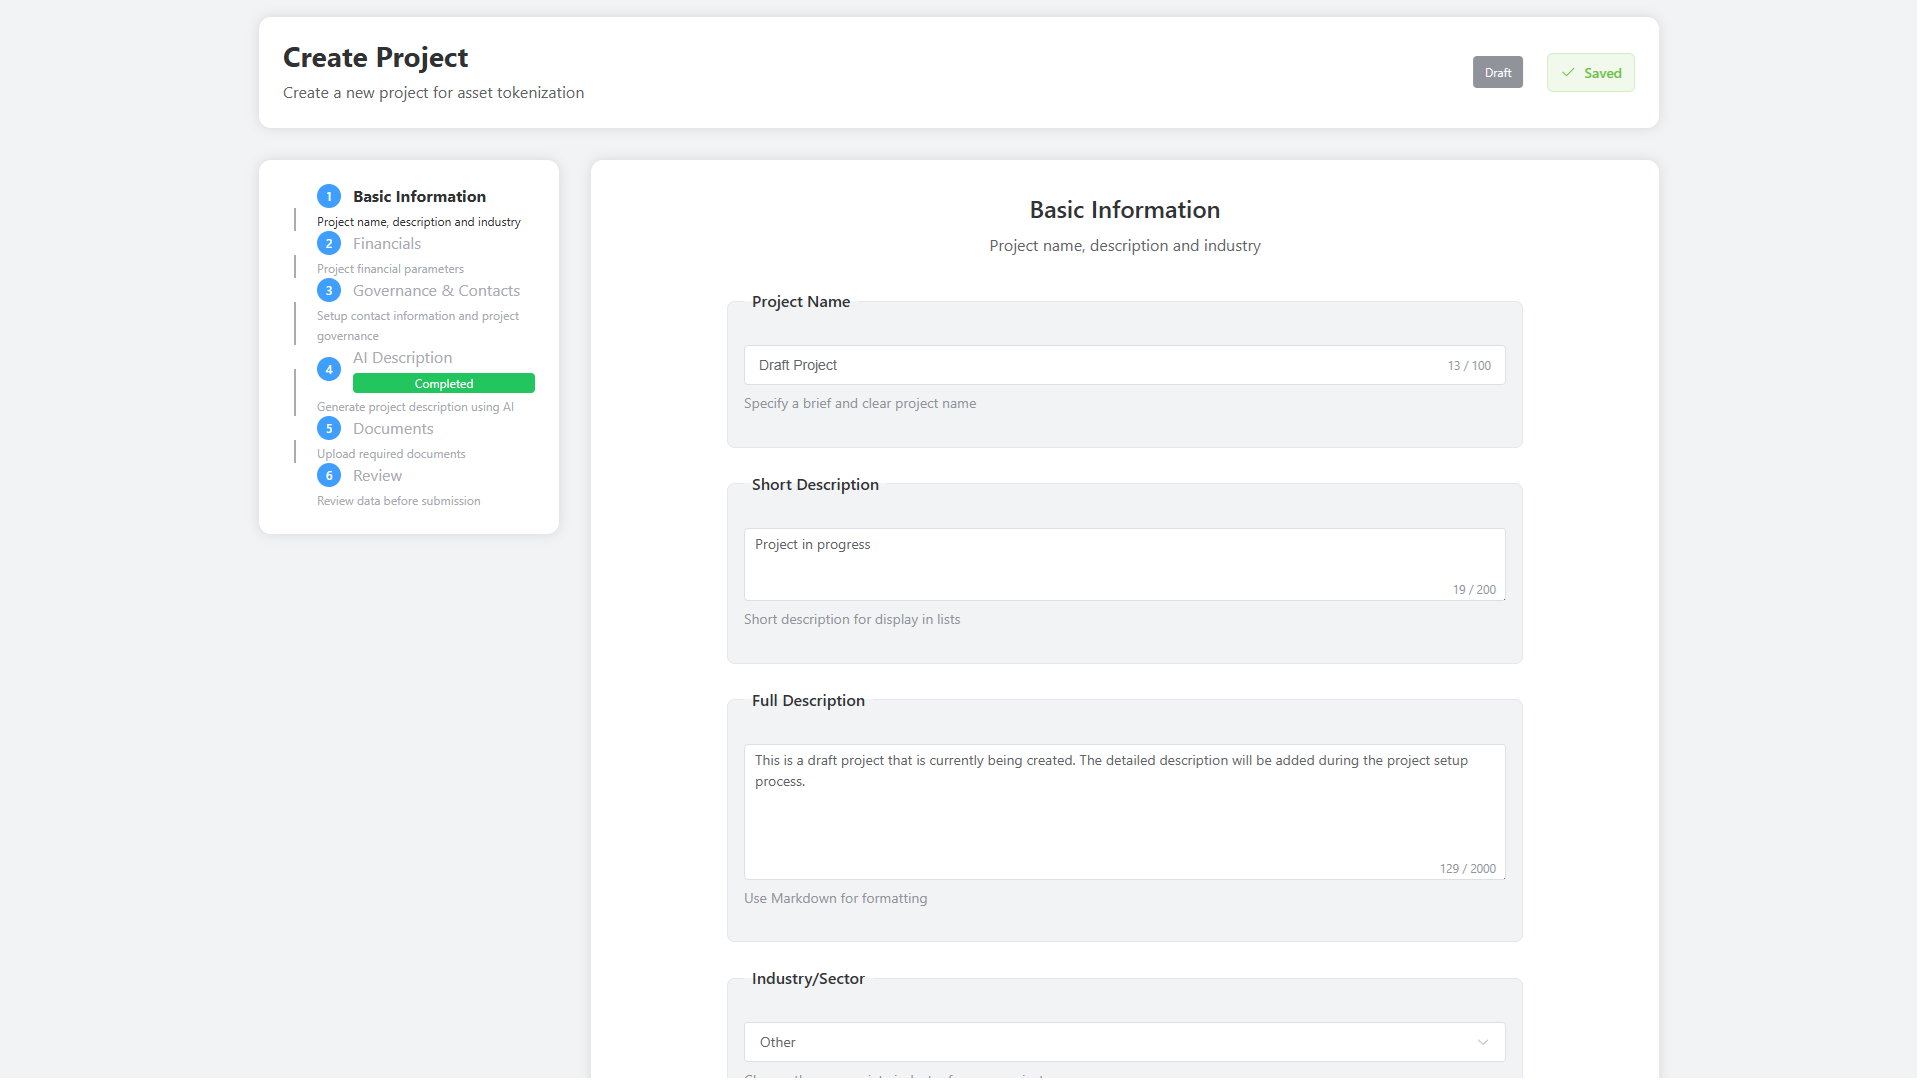Image resolution: width=1920 pixels, height=1080 pixels.
Task: Click the green checkmark in Saved indicator
Action: click(x=1567, y=72)
